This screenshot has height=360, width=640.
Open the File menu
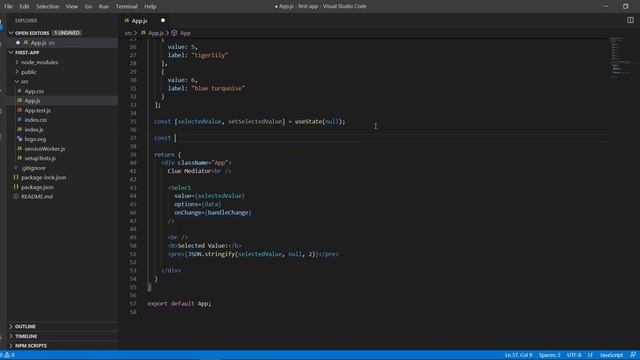coord(8,6)
